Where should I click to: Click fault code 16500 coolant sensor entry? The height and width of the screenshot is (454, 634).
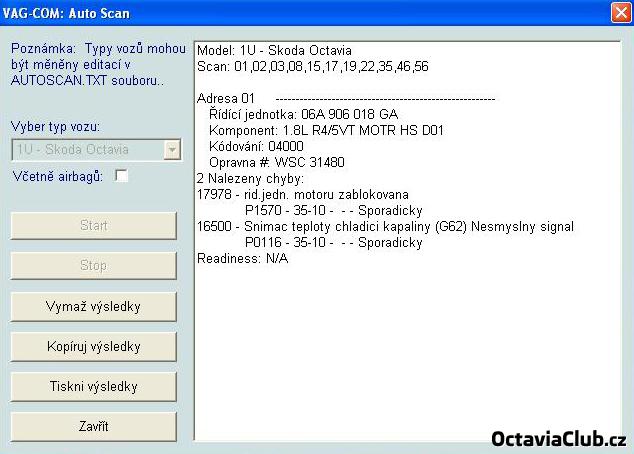point(385,227)
